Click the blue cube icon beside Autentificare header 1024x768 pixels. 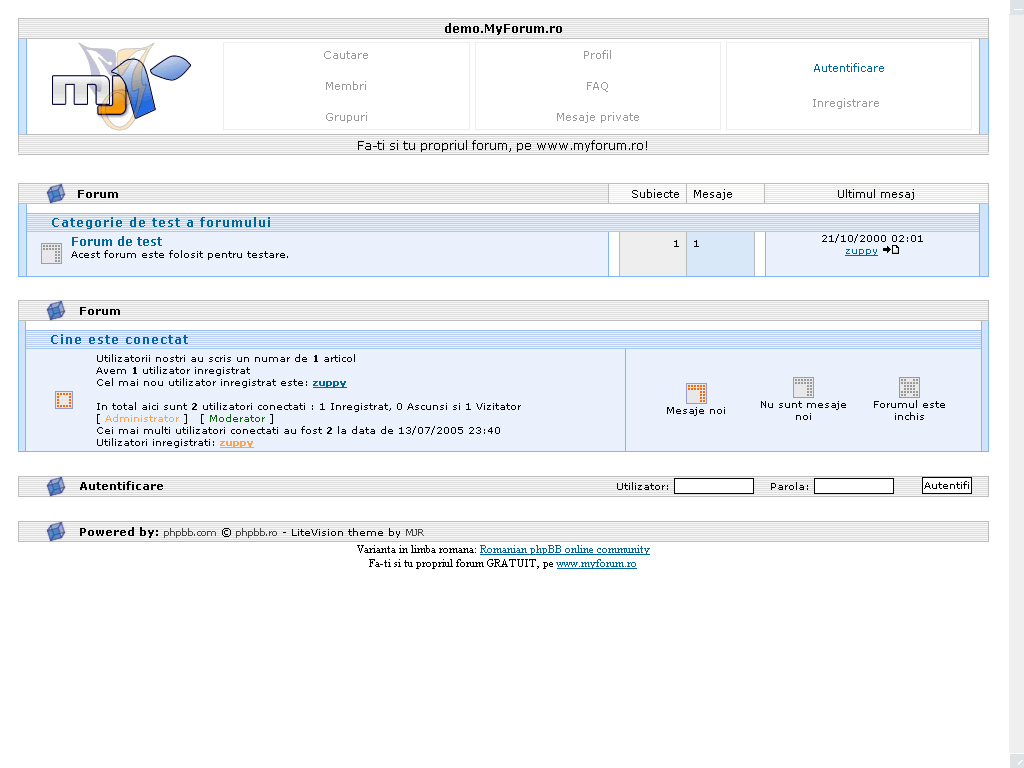tap(56, 486)
